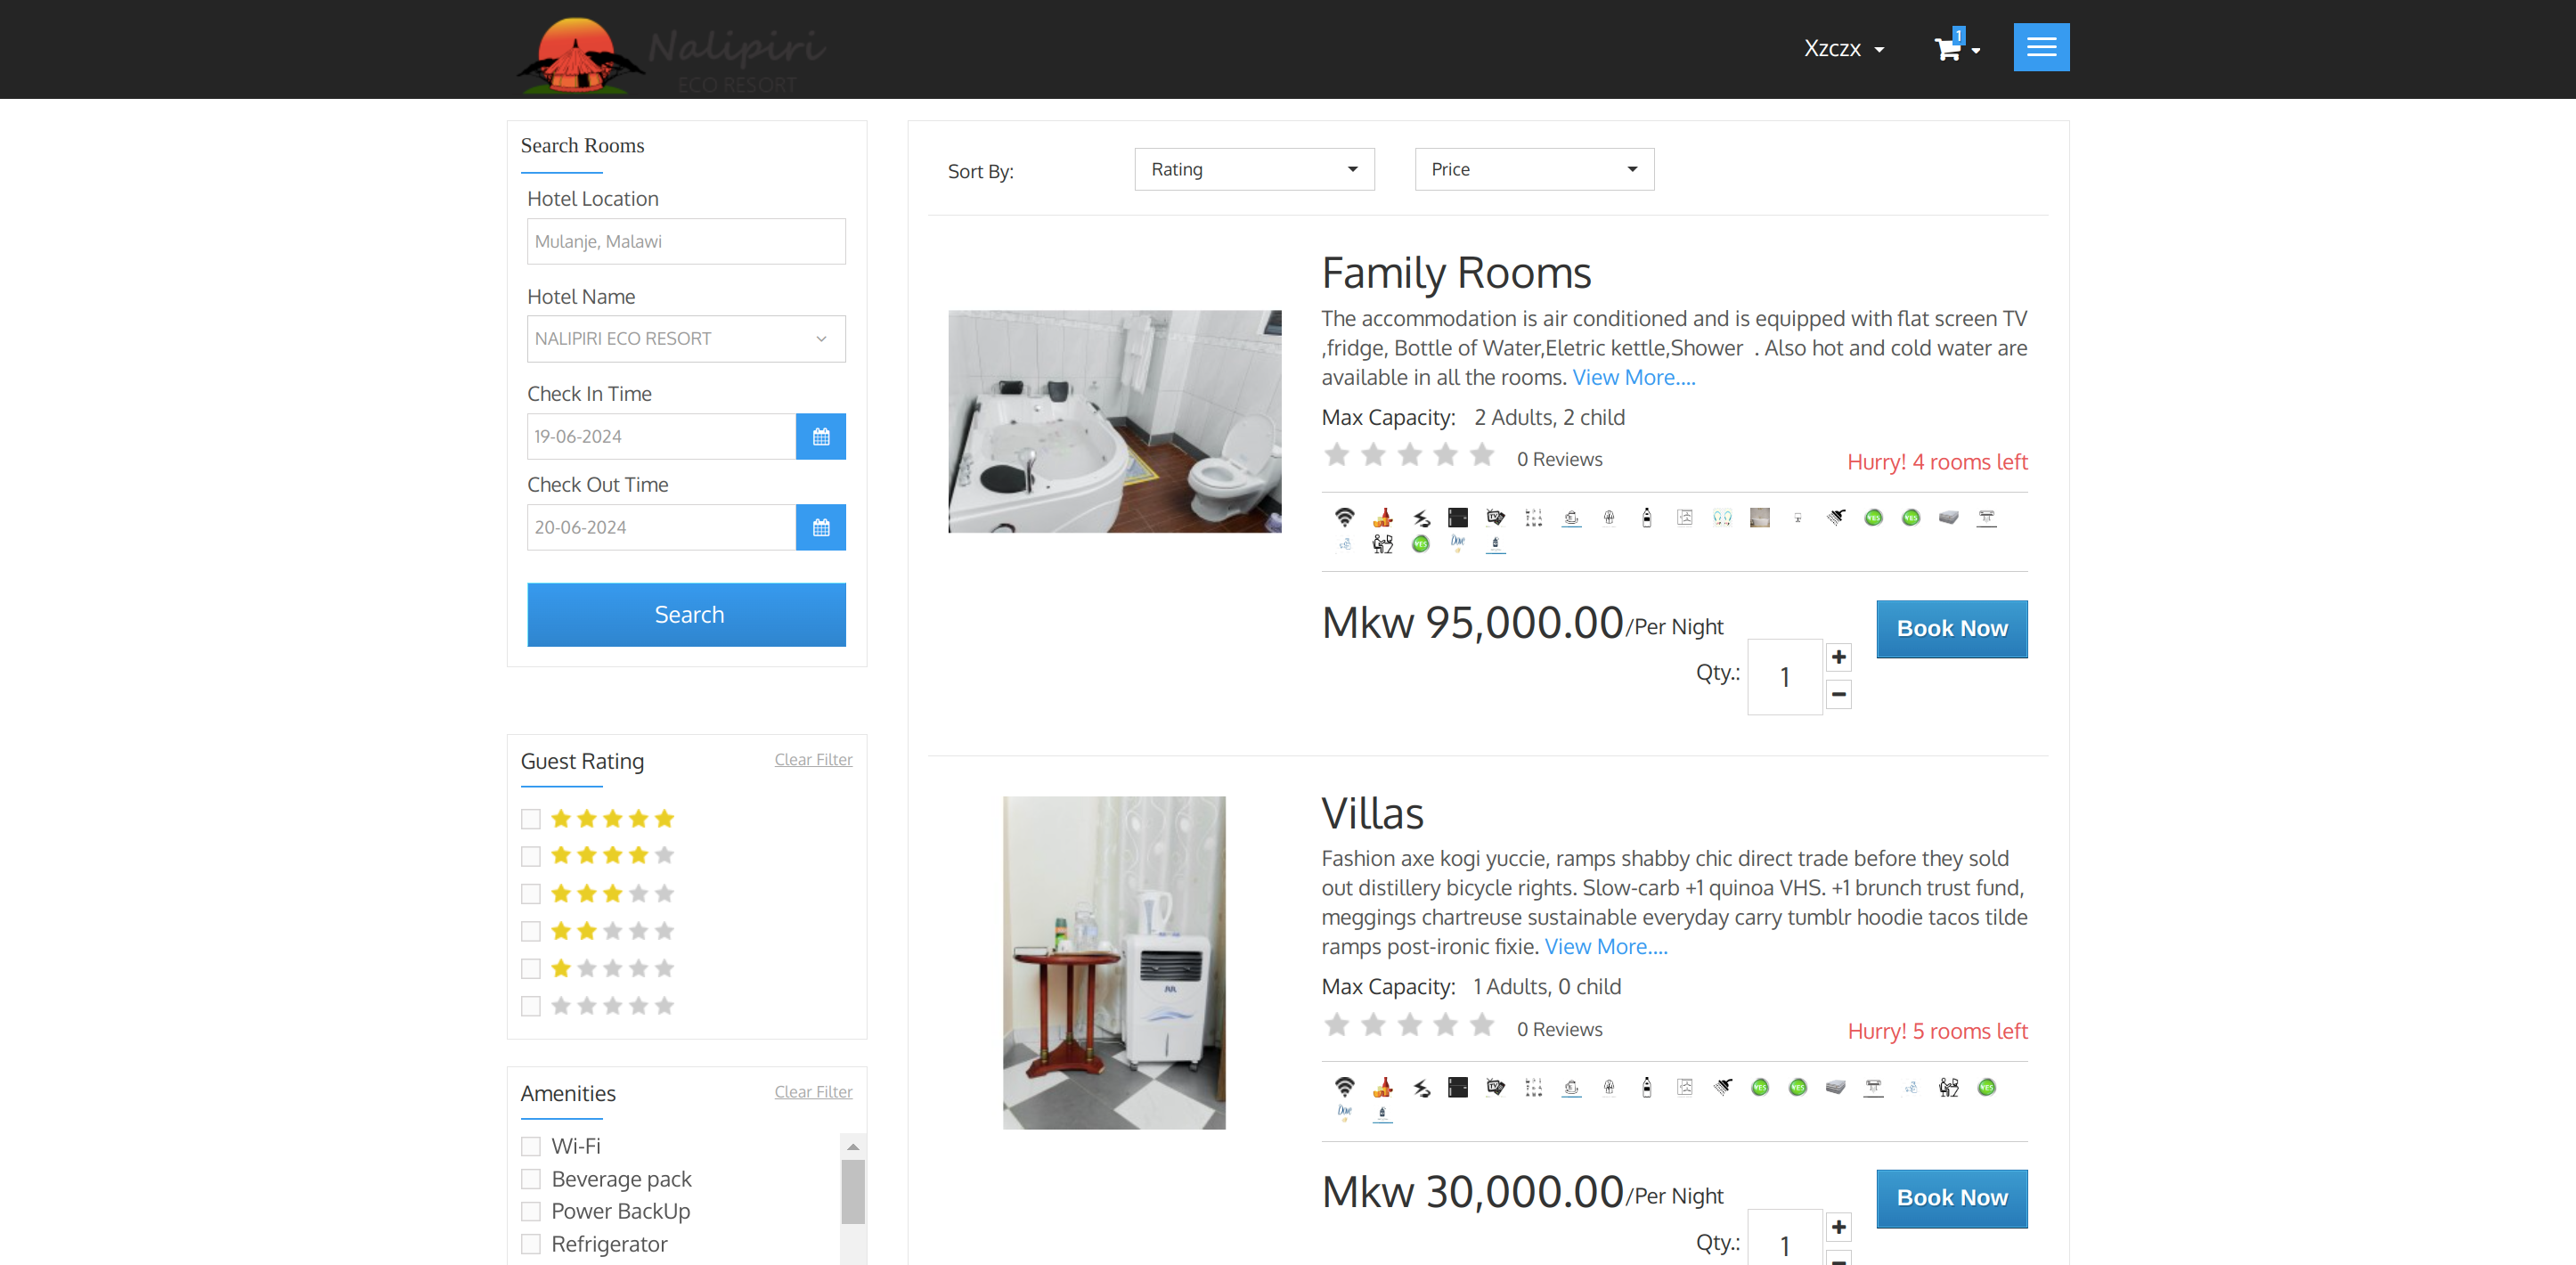Click the Wi-Fi amenity icon on Family Rooms
Screen dimensions: 2576x1265
point(1346,516)
